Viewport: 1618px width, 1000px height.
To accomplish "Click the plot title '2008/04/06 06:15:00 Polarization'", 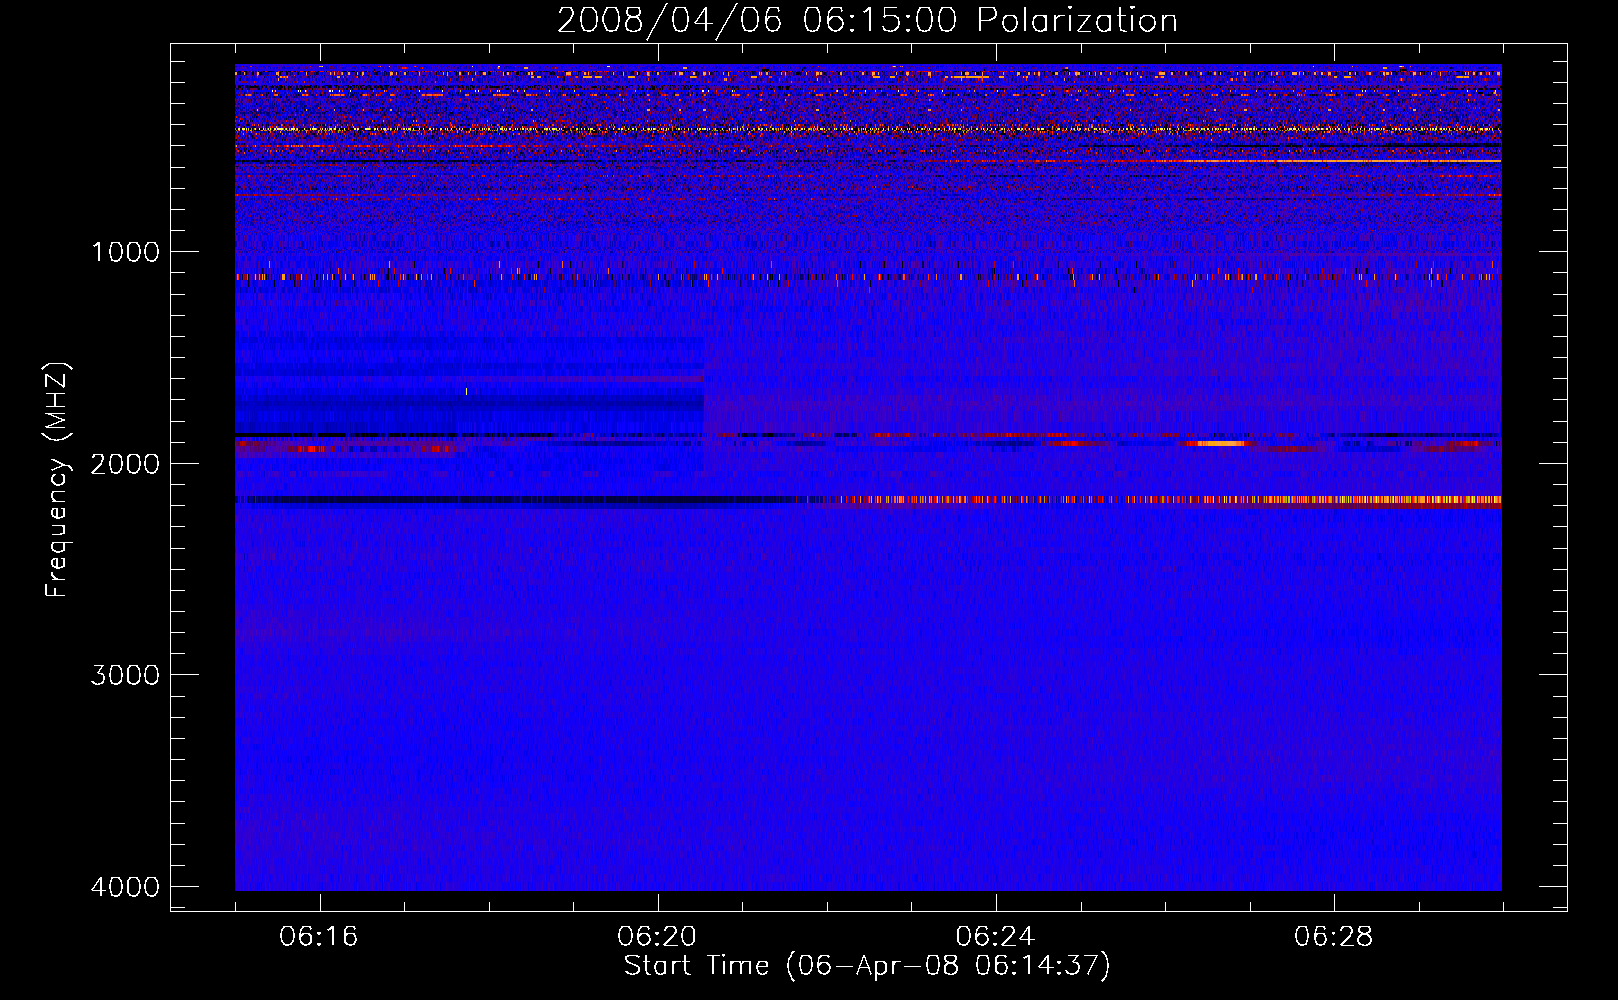I will (x=867, y=20).
